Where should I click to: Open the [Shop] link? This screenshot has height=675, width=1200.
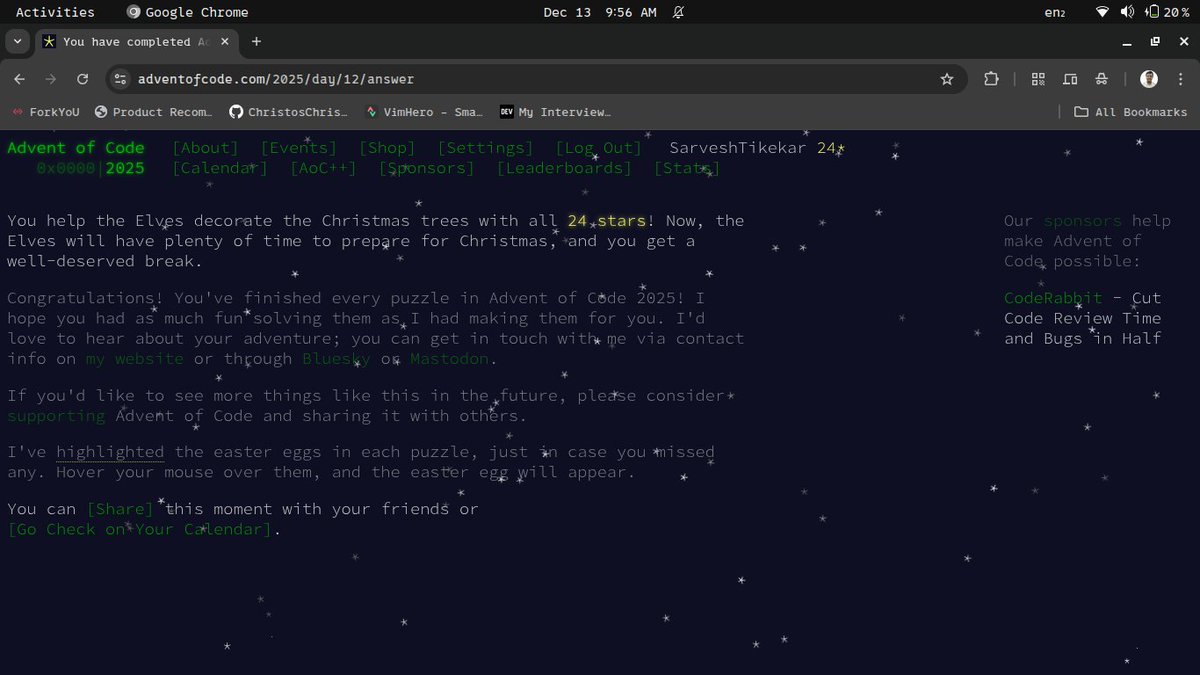387,148
